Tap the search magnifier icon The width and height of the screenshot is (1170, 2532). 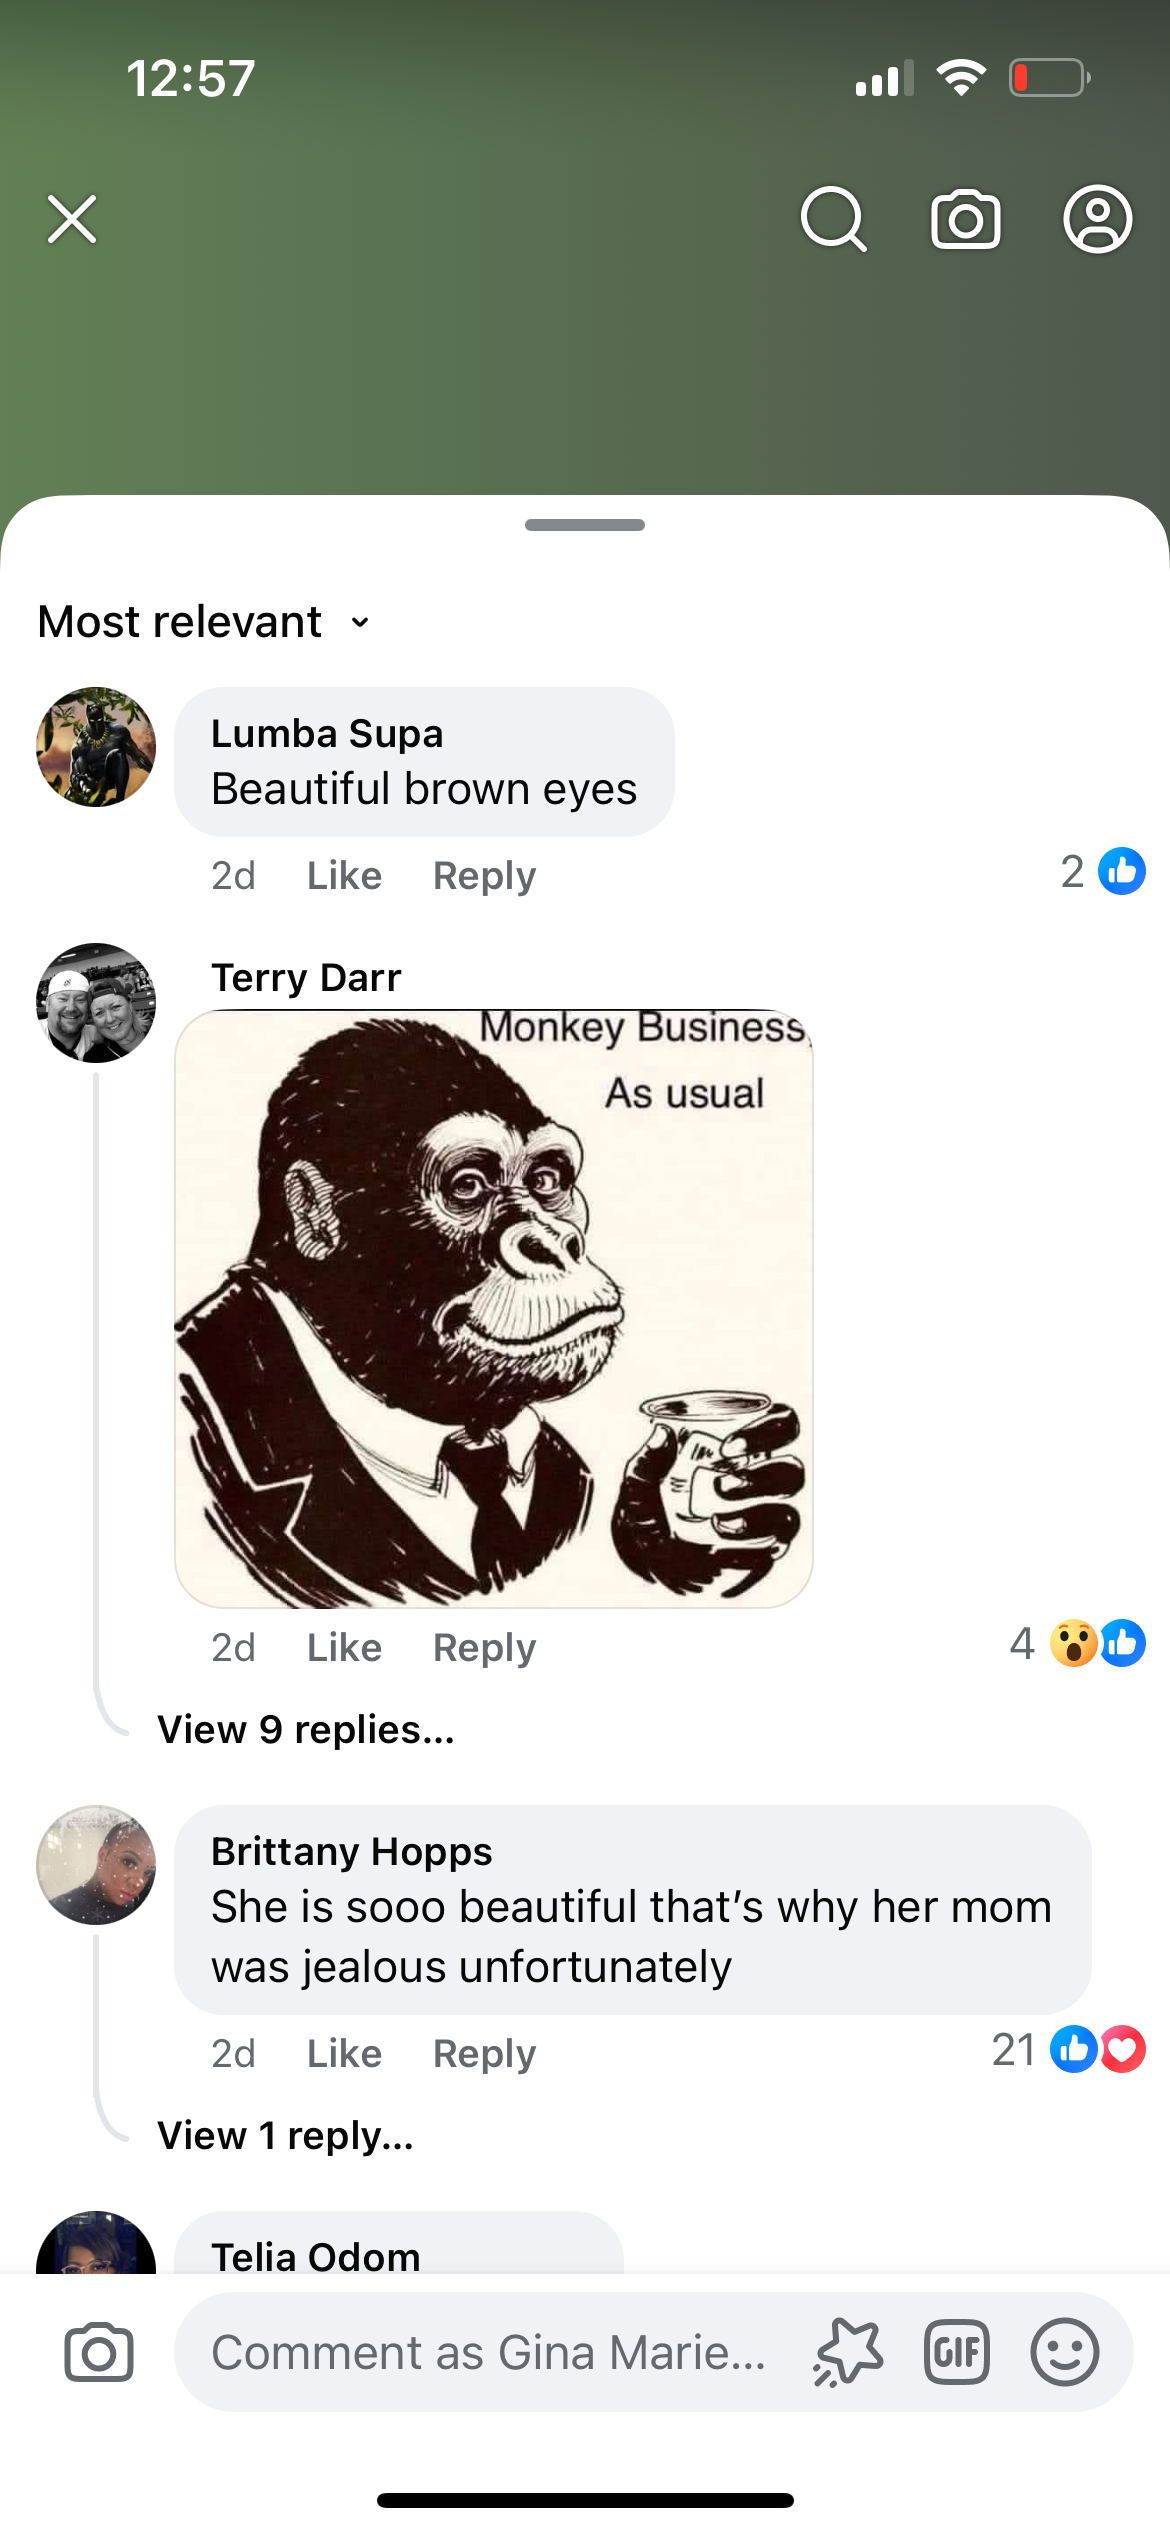pyautogui.click(x=833, y=219)
